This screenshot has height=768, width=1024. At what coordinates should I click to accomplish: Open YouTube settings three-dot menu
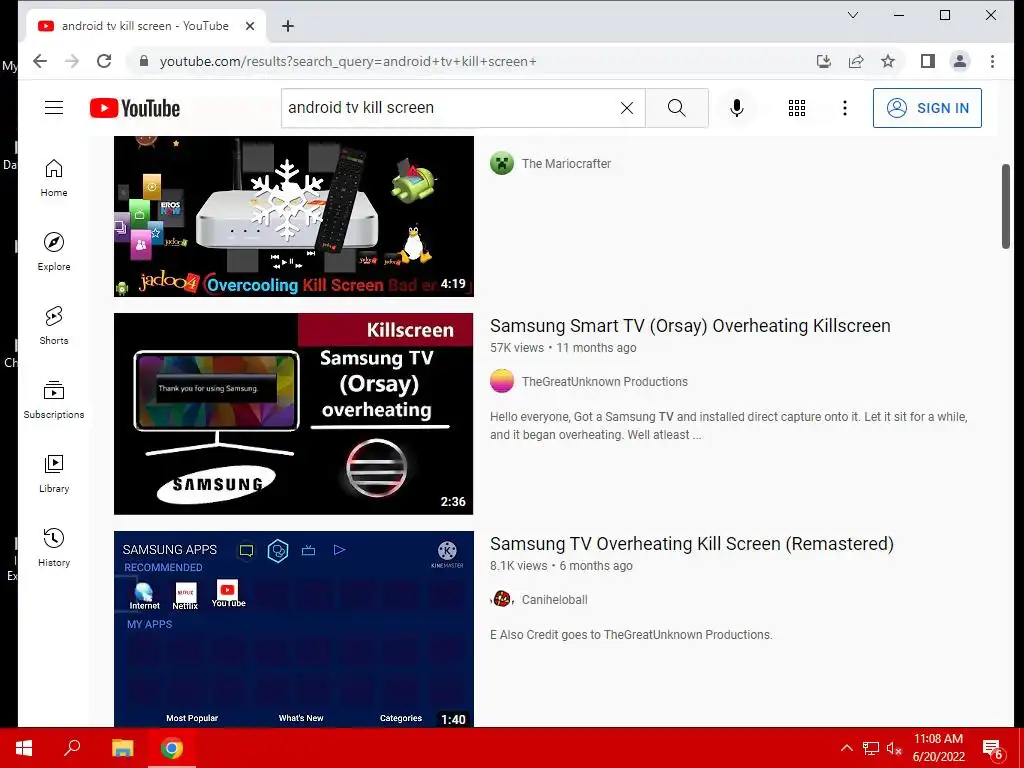point(844,108)
